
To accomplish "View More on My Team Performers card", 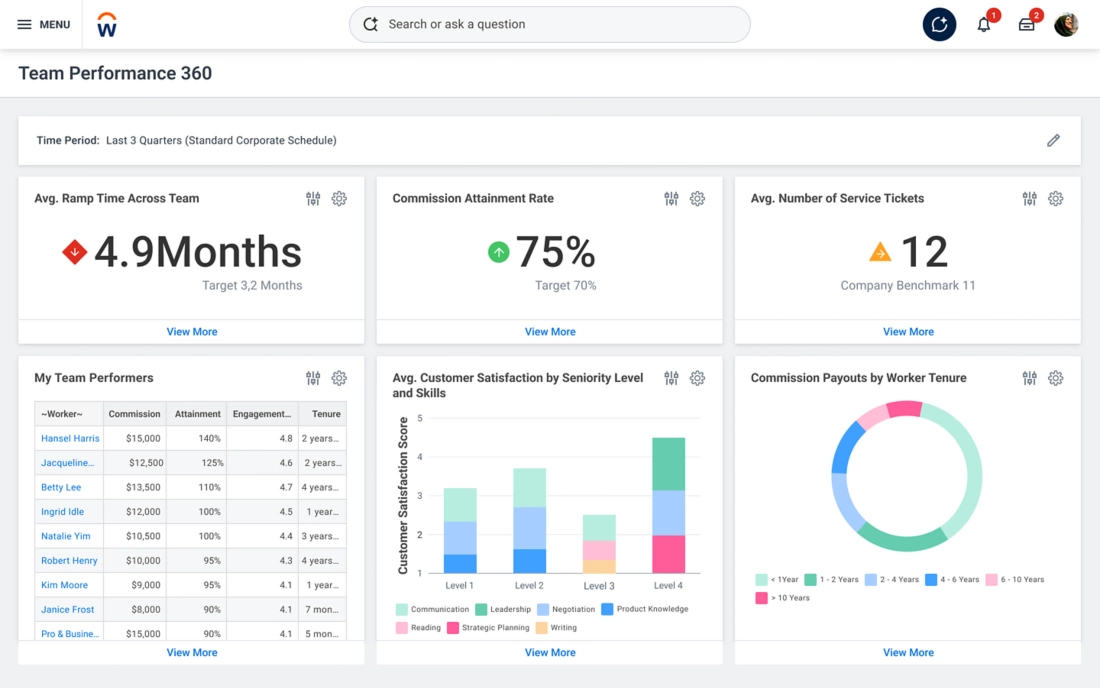I will 192,652.
